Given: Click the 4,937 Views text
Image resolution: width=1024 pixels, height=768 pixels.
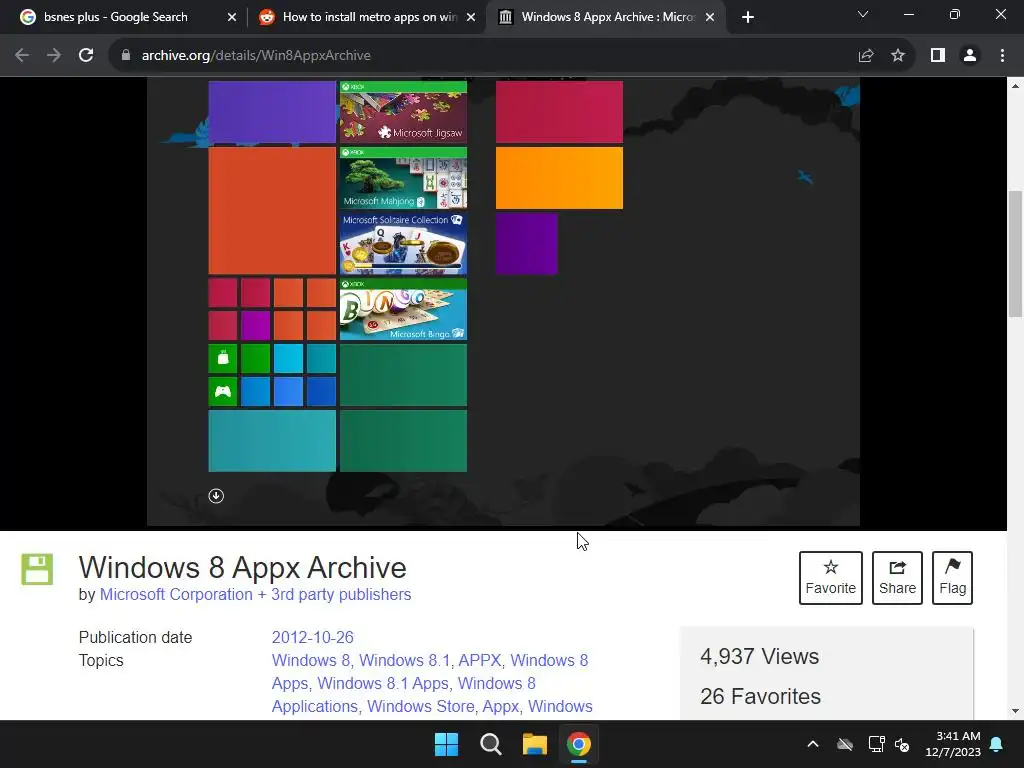Looking at the screenshot, I should pyautogui.click(x=759, y=656).
